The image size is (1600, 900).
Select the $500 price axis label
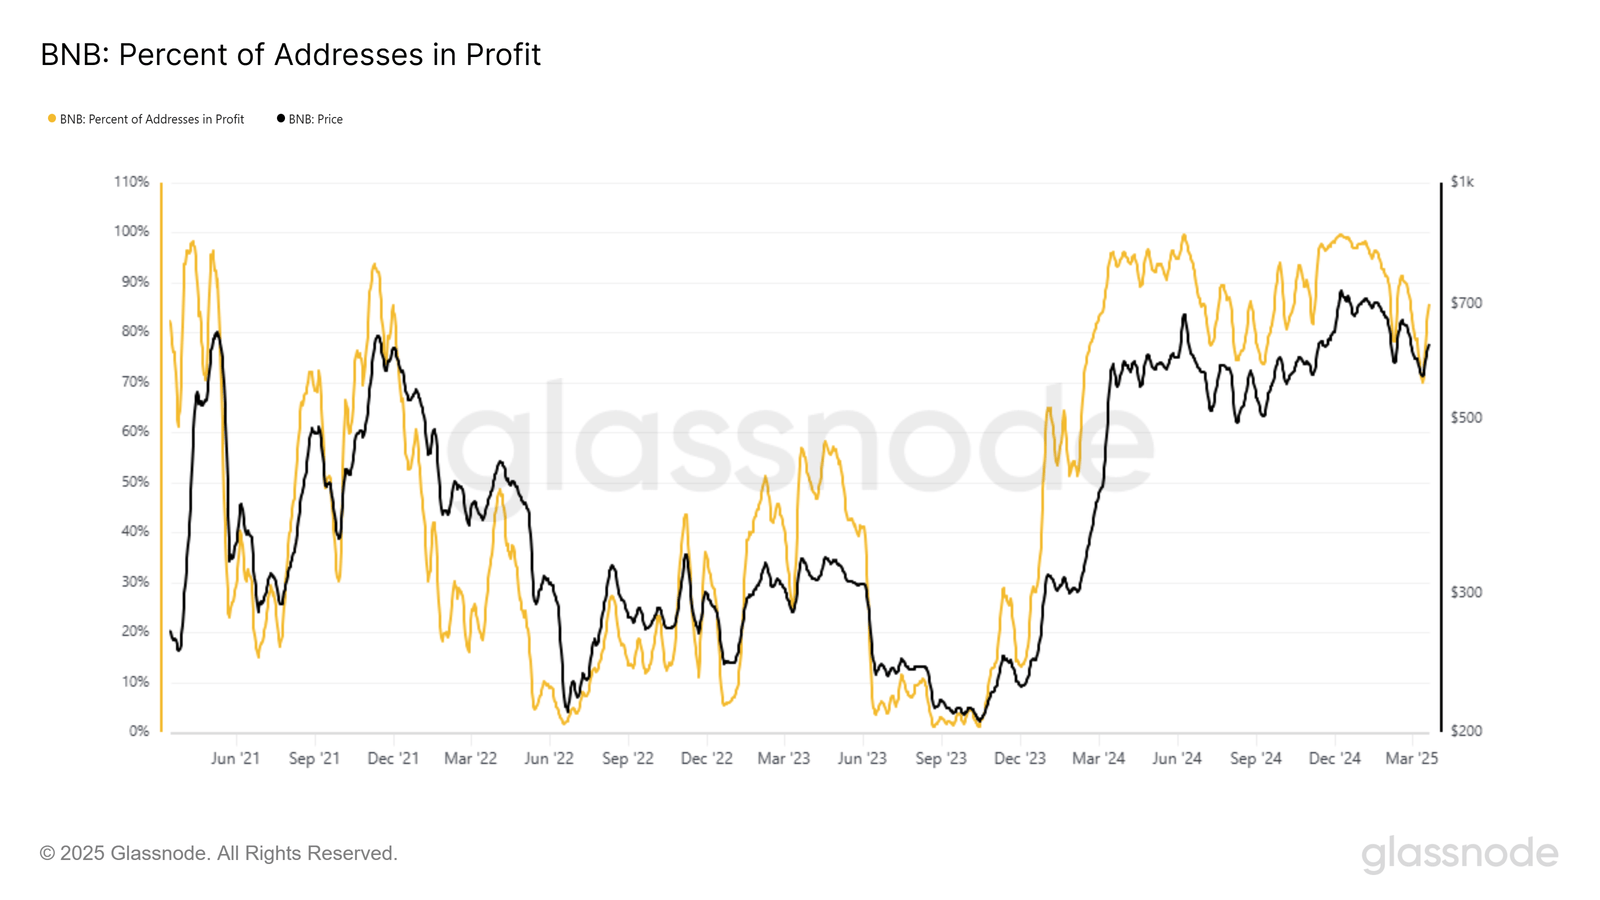[x=1466, y=418]
